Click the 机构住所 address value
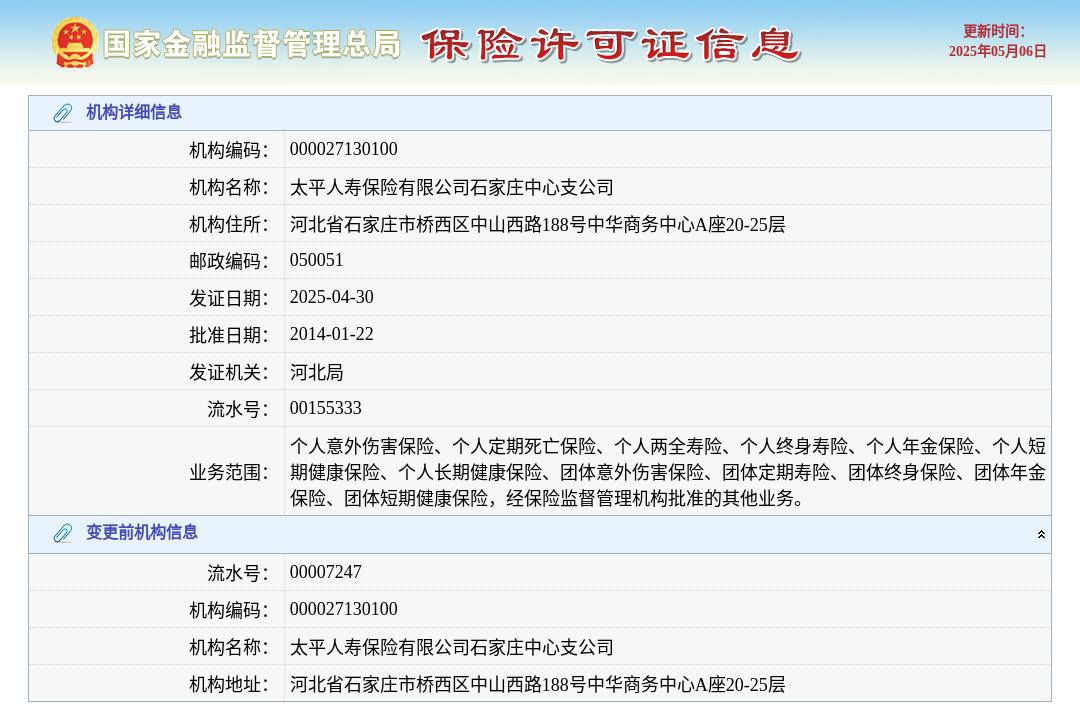Screen dimensions: 1080x716 point(537,224)
